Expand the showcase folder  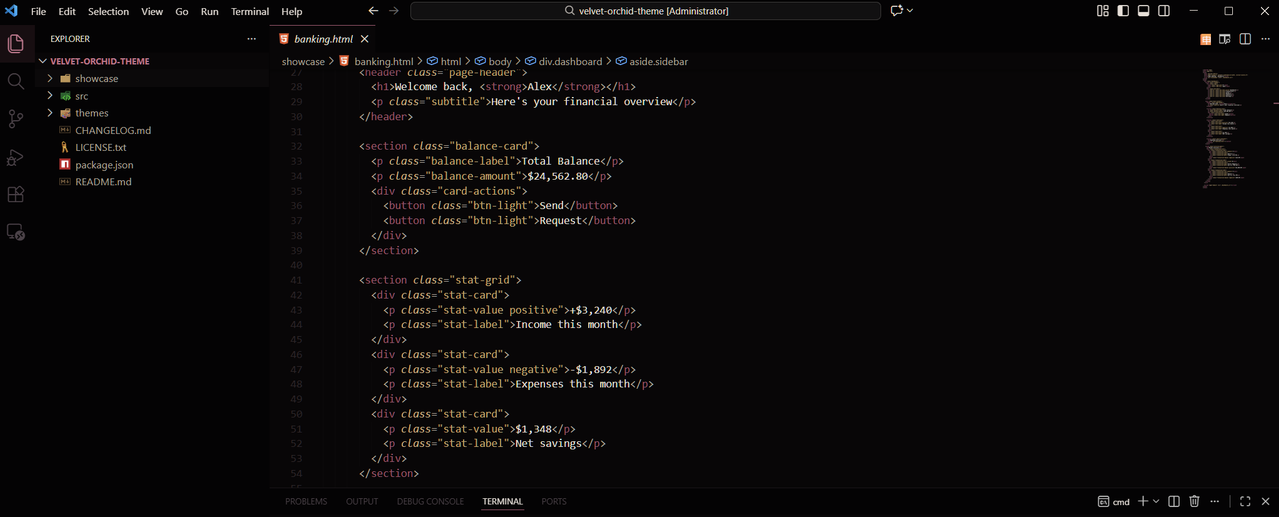tap(50, 78)
